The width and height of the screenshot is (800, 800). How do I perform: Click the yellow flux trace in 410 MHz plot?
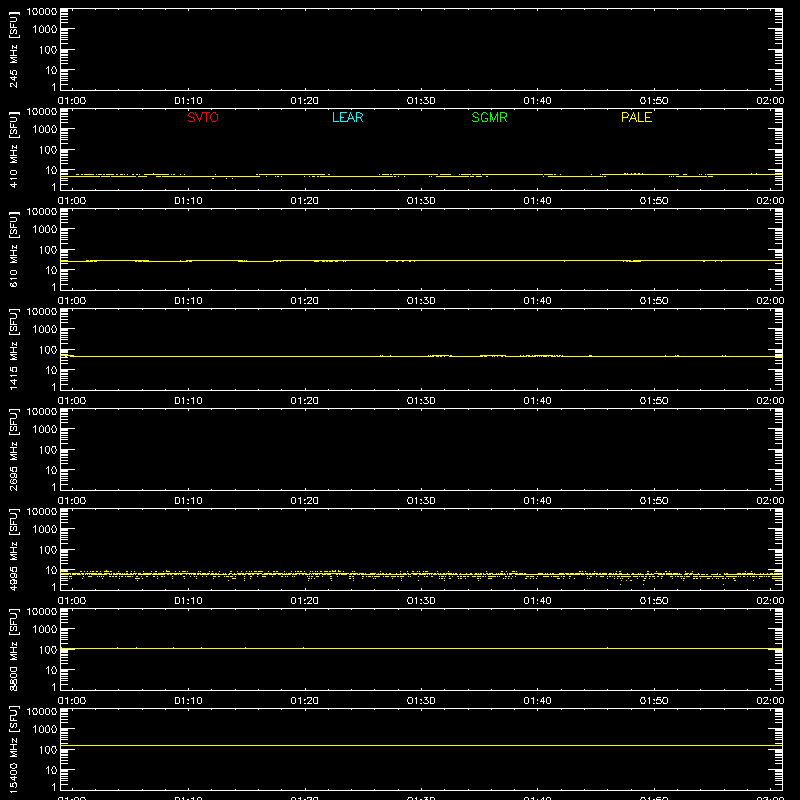click(421, 176)
